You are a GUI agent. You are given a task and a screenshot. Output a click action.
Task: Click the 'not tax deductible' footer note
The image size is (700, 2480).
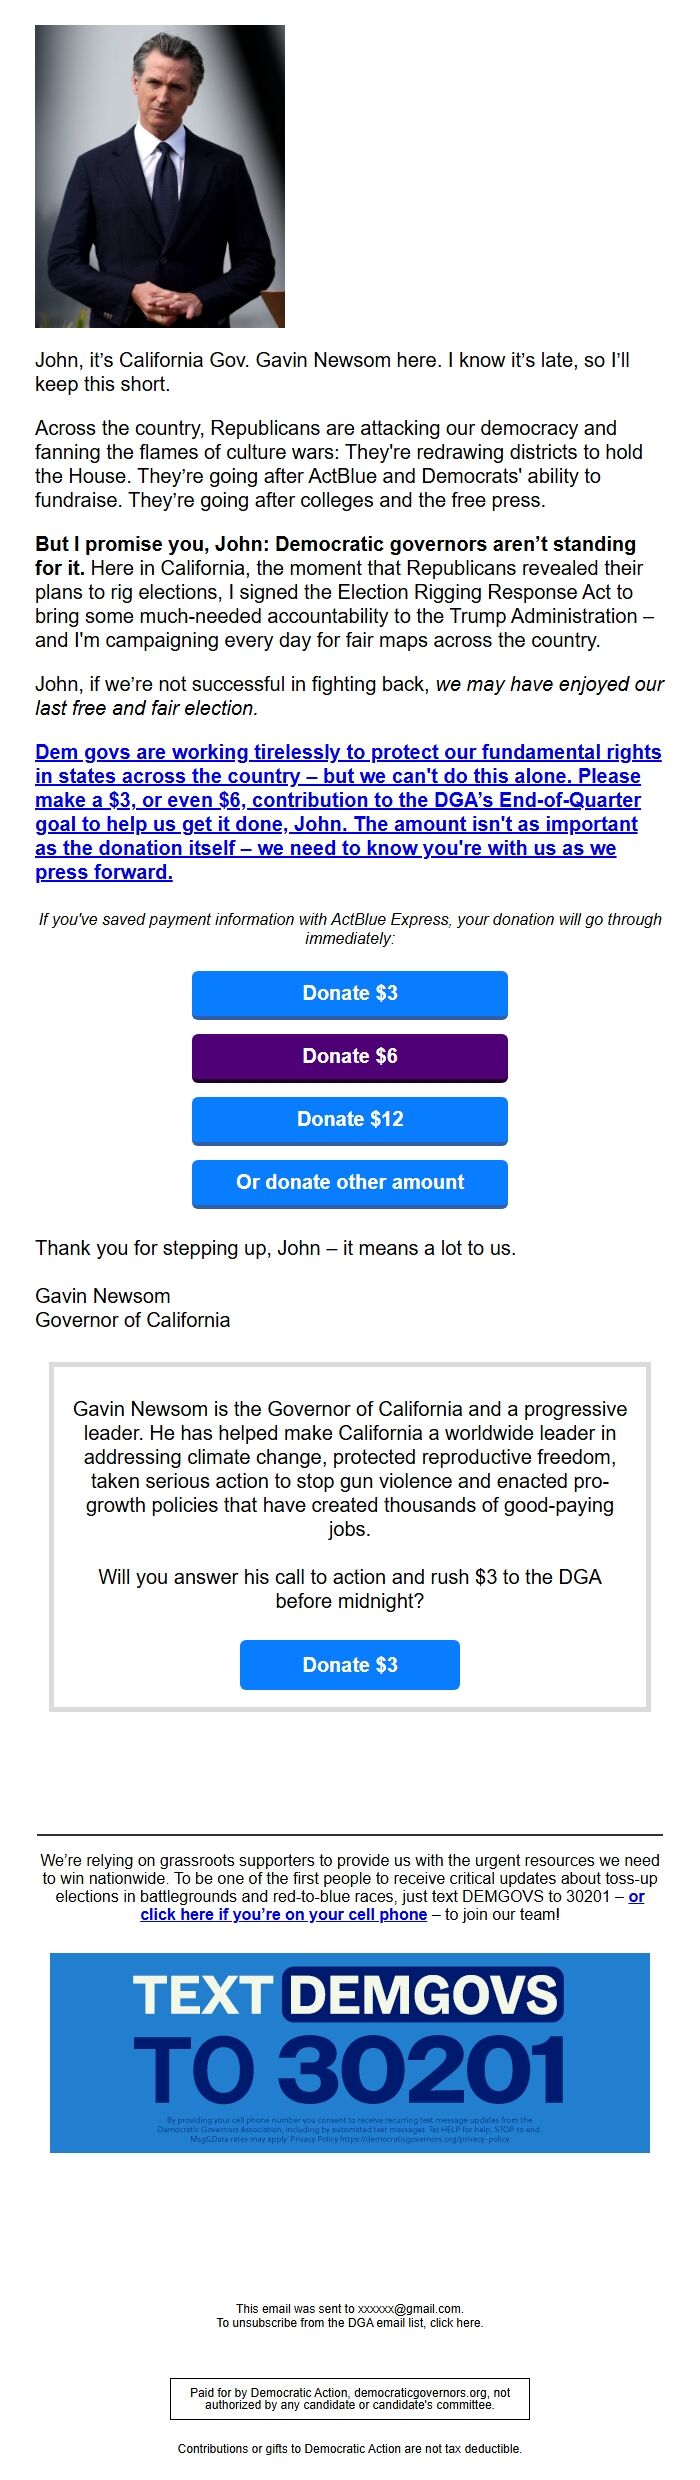pyautogui.click(x=350, y=2448)
